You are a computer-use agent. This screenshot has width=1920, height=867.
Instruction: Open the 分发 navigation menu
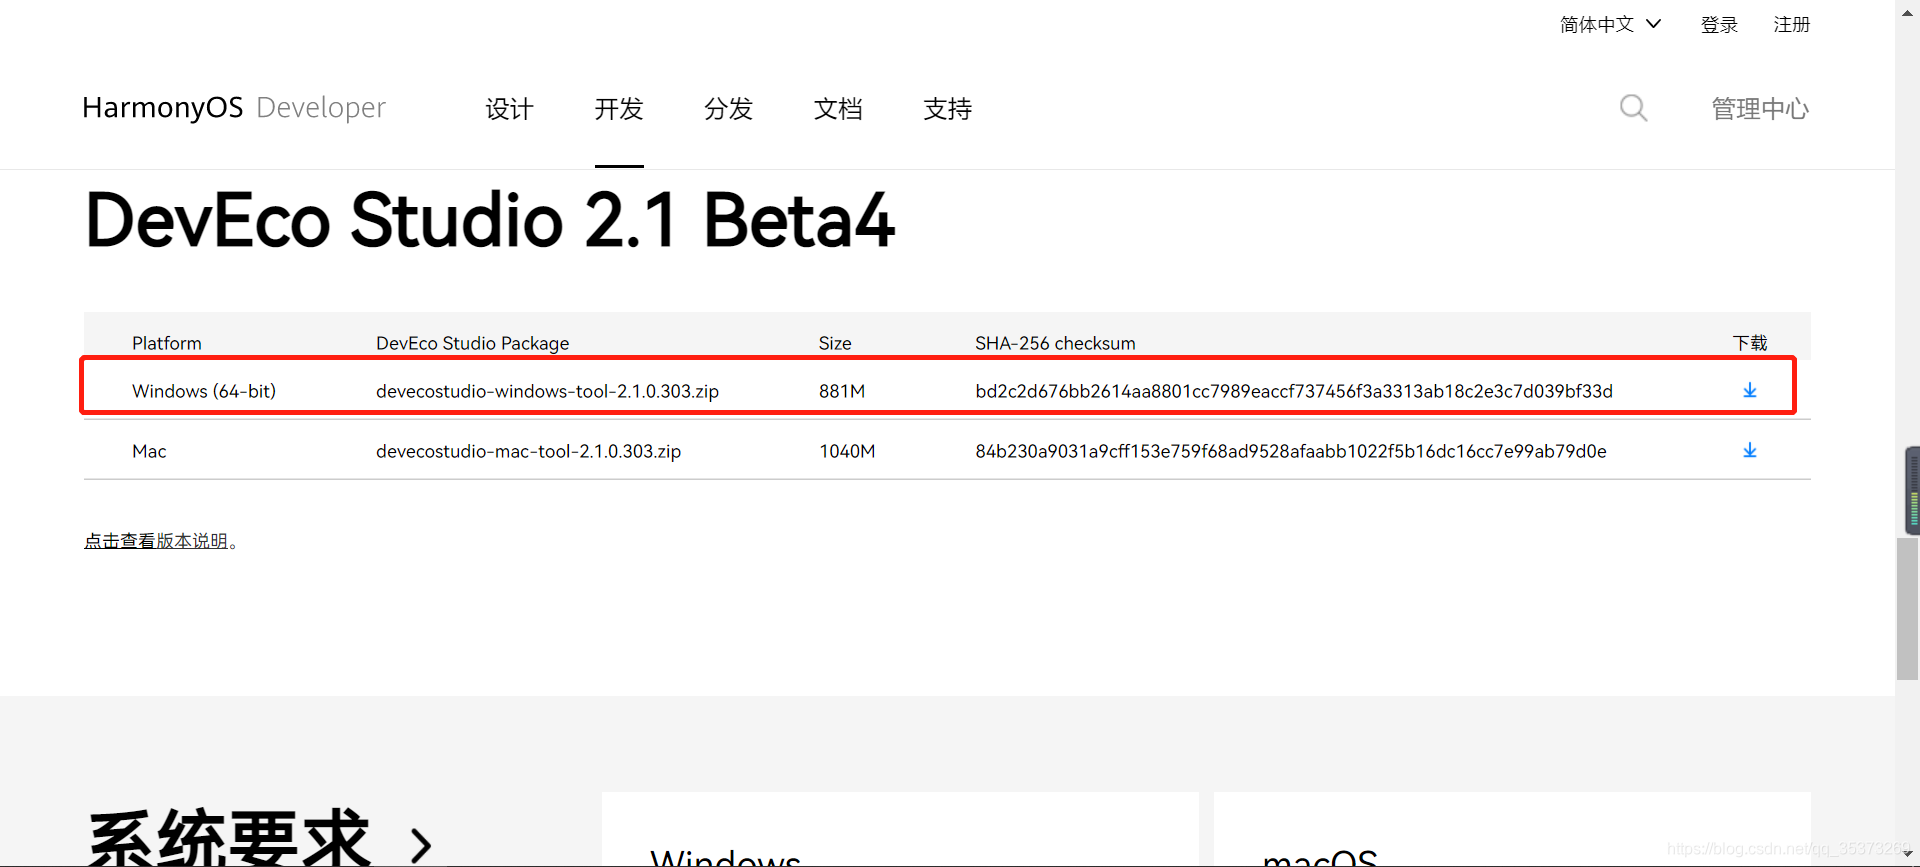pos(728,109)
